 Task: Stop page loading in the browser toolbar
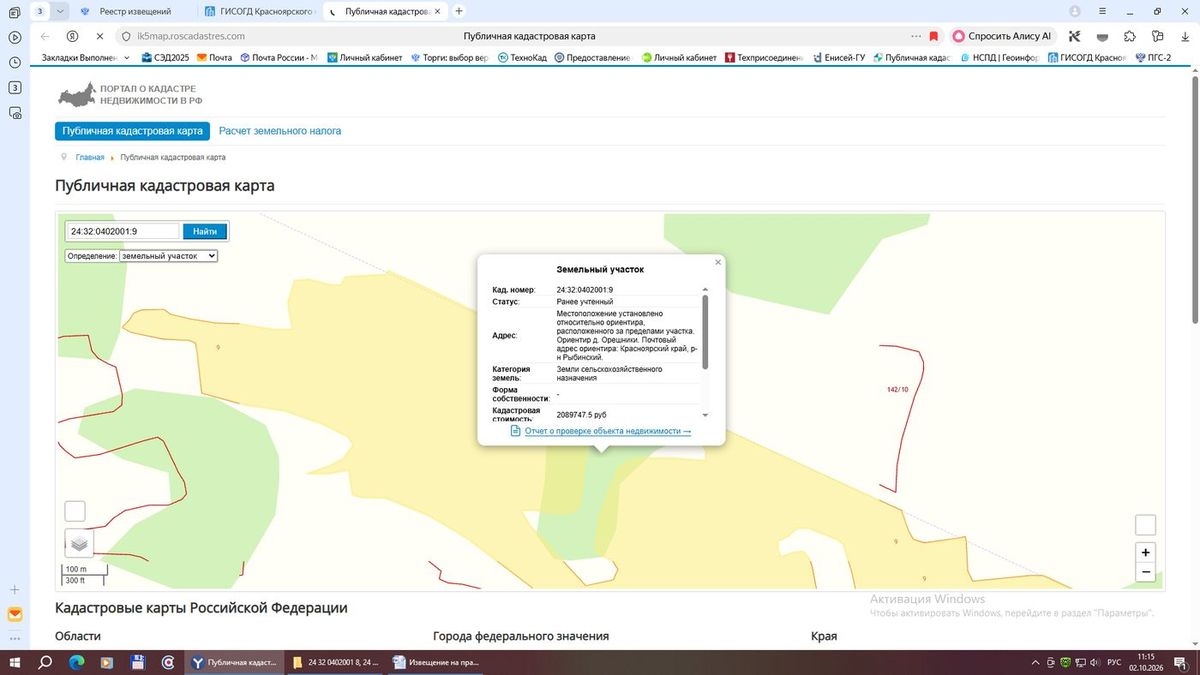[x=100, y=36]
